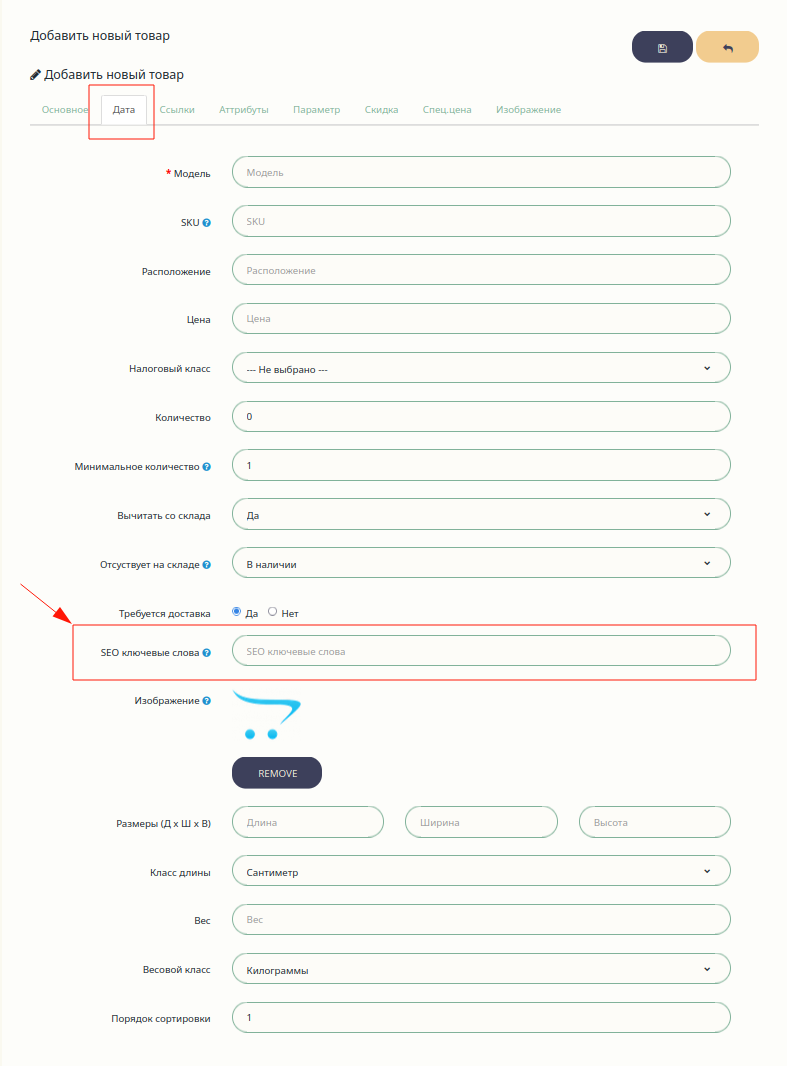
Task: Focus the Модель input field
Action: click(x=481, y=172)
